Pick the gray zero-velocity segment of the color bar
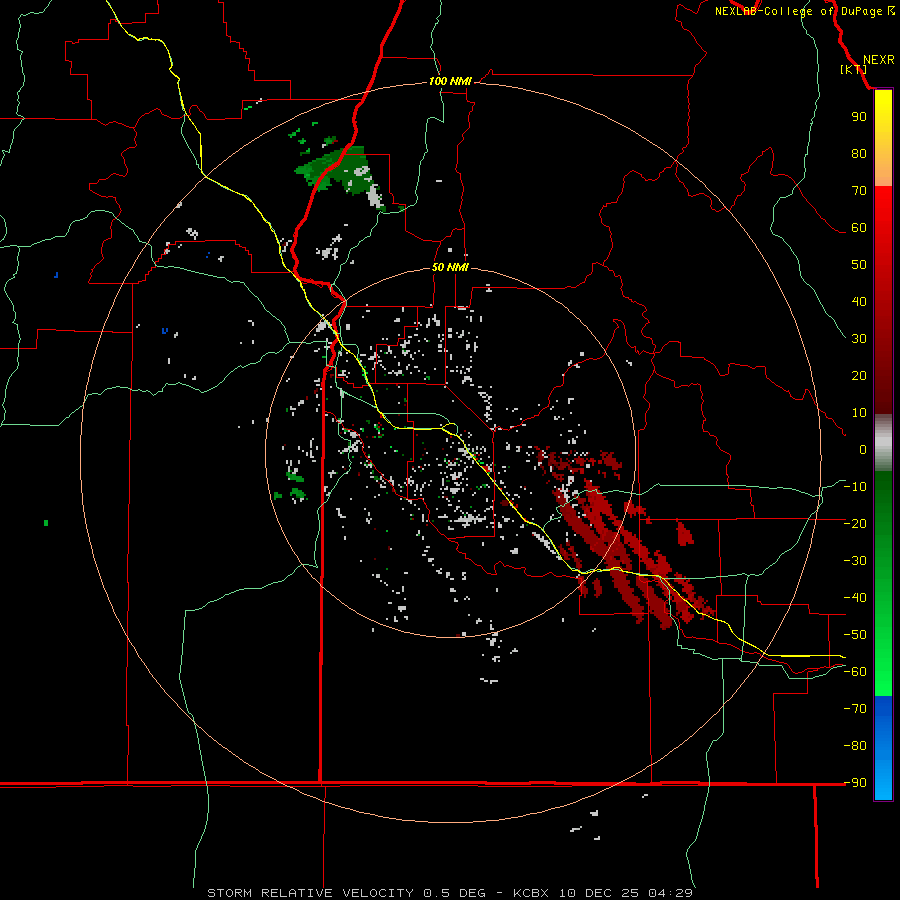The width and height of the screenshot is (900, 900). [x=883, y=443]
